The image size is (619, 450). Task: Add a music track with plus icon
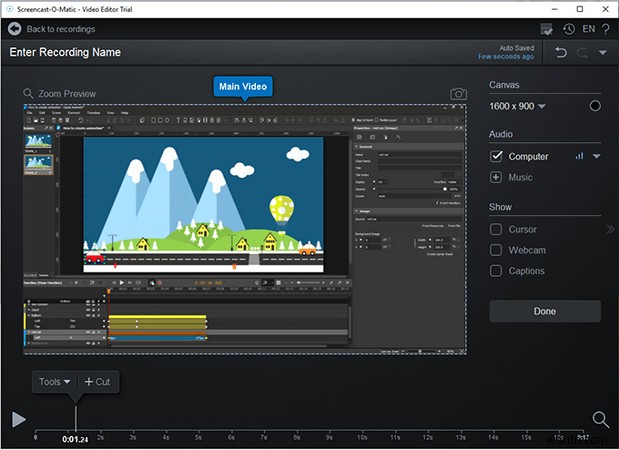pyautogui.click(x=496, y=177)
